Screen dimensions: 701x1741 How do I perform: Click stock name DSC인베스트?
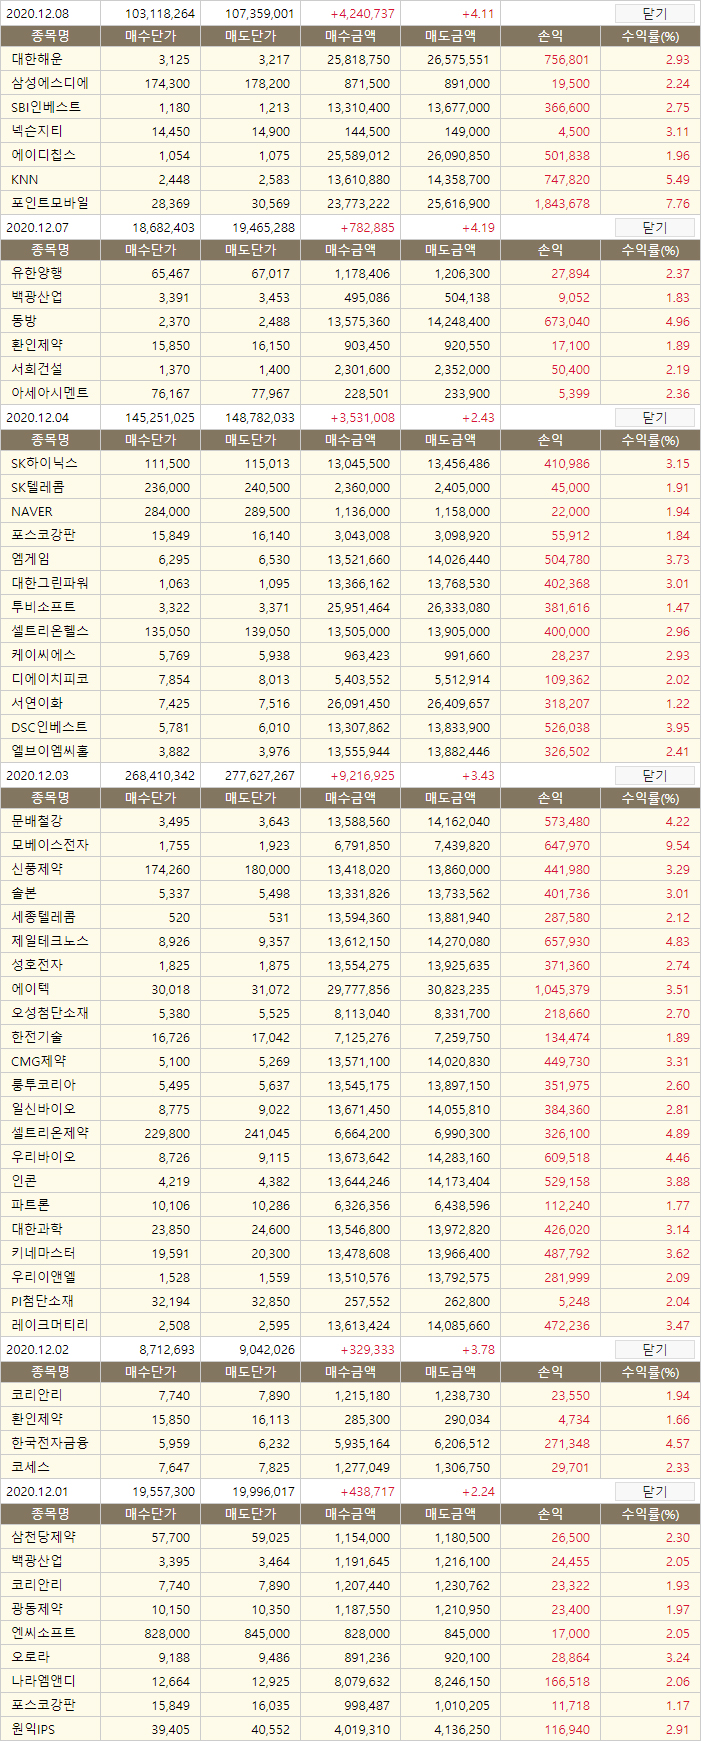(49, 727)
